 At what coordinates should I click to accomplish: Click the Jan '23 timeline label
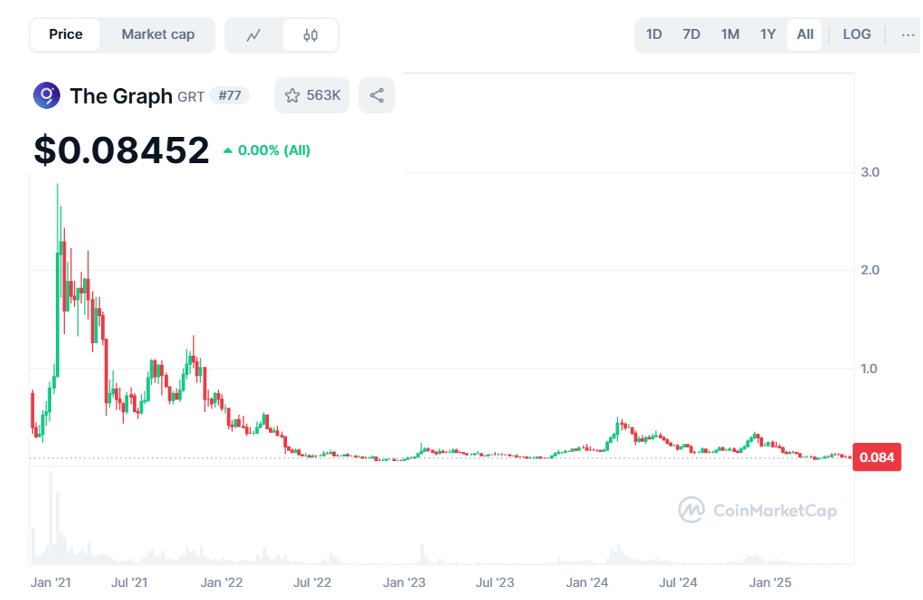pos(404,582)
